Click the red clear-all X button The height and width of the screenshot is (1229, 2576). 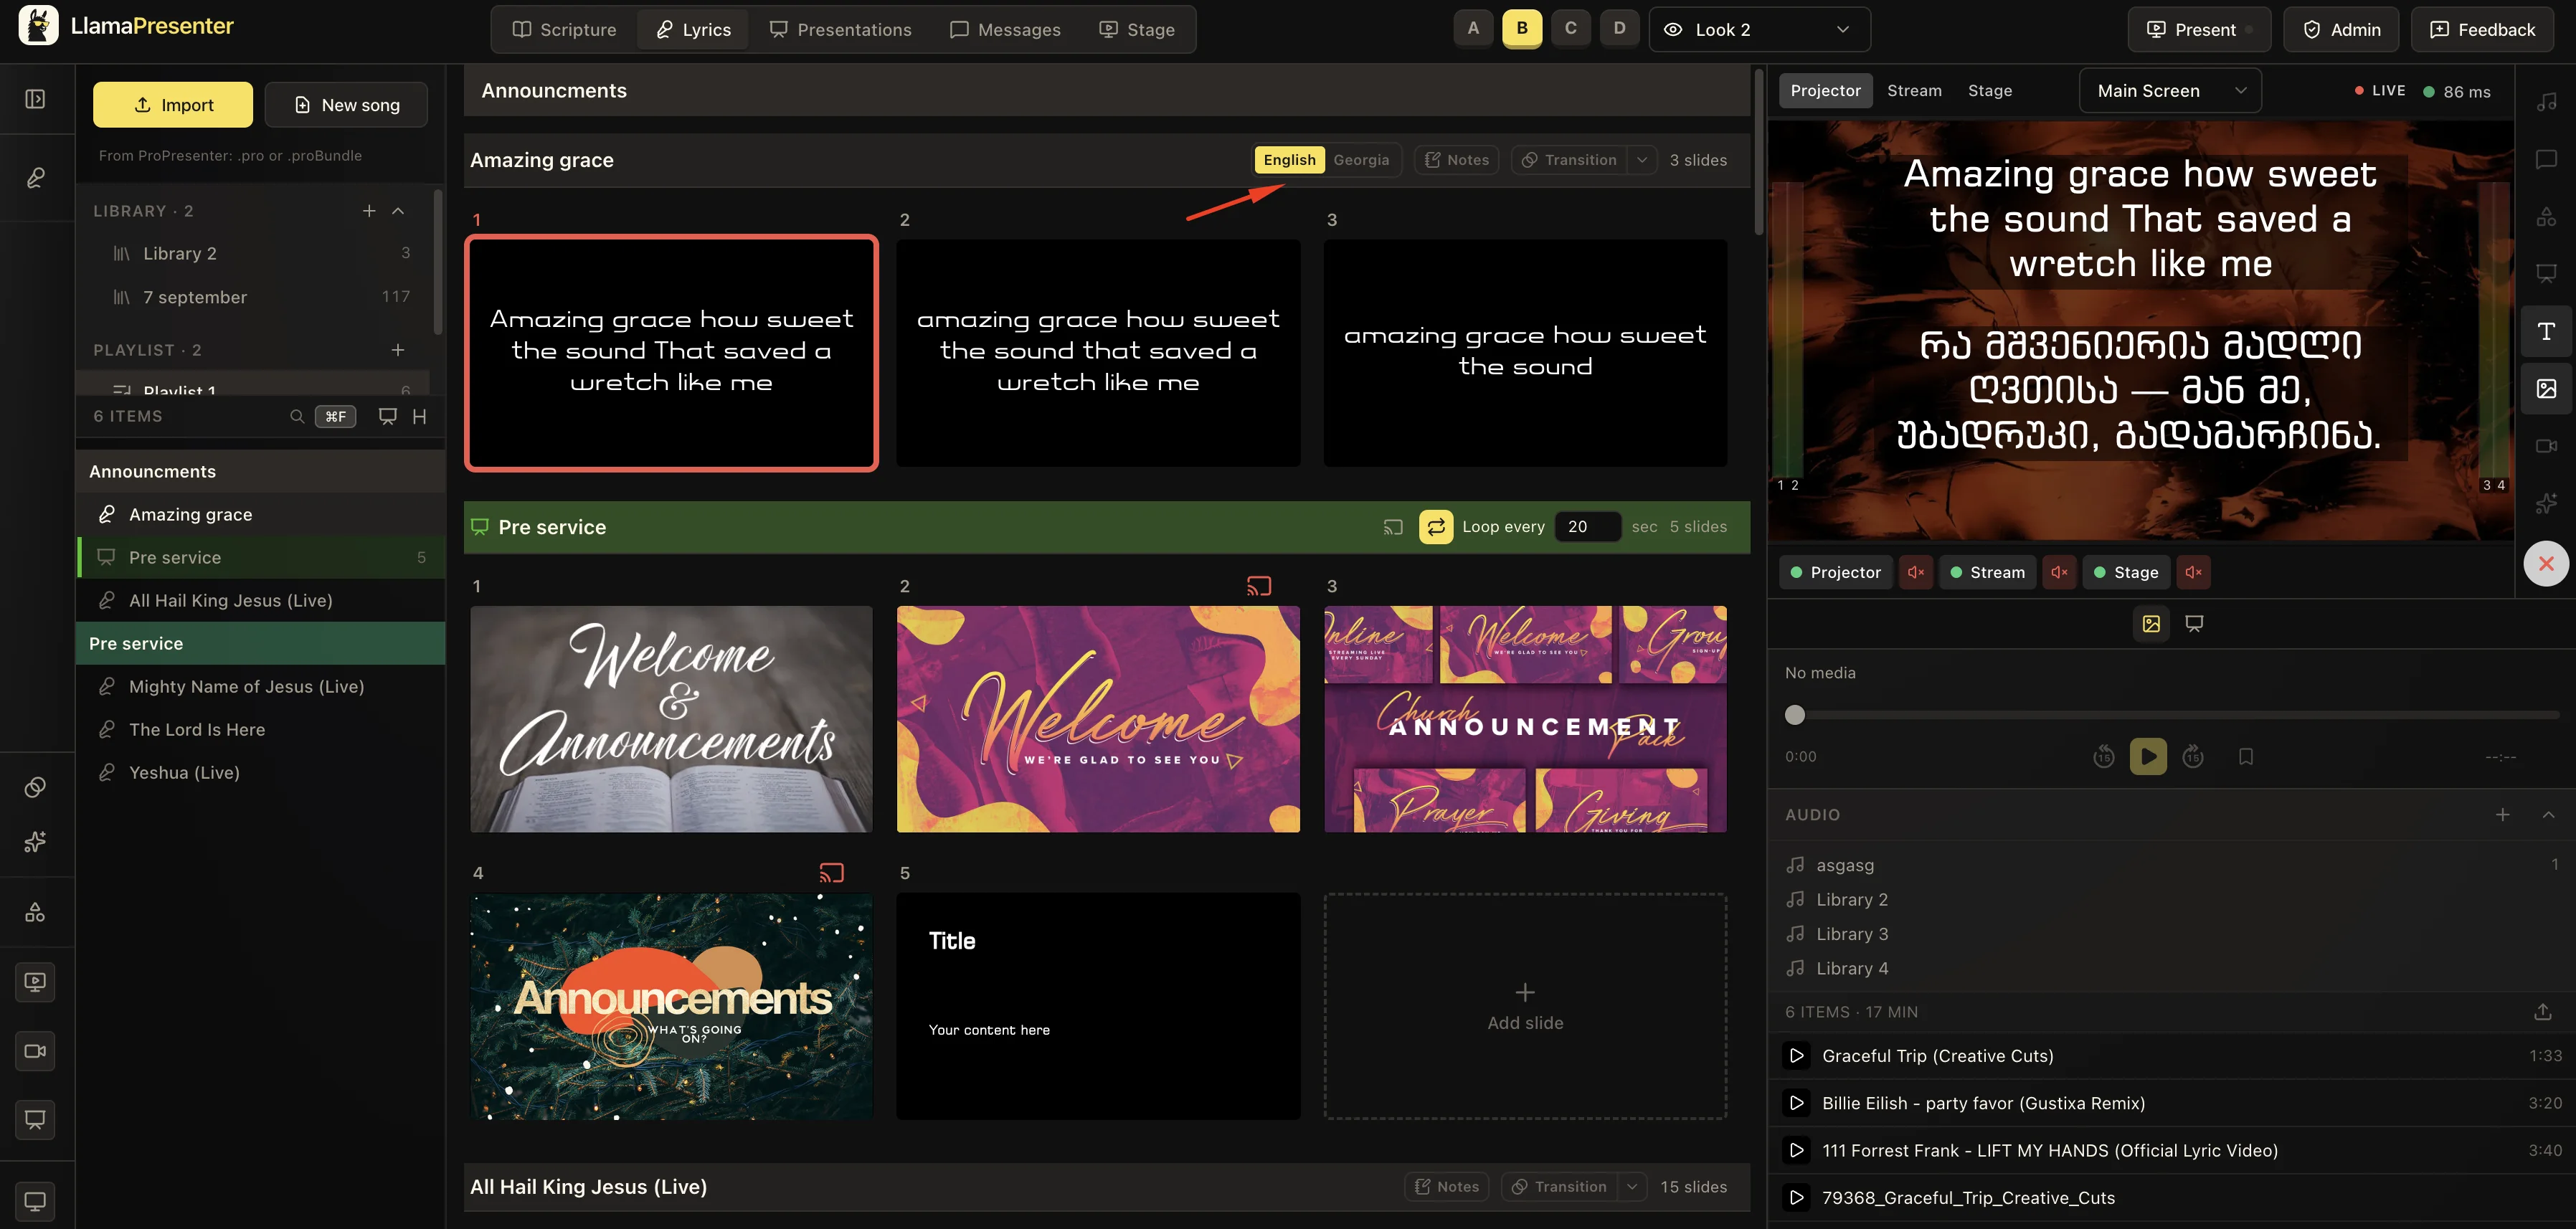pyautogui.click(x=2546, y=564)
